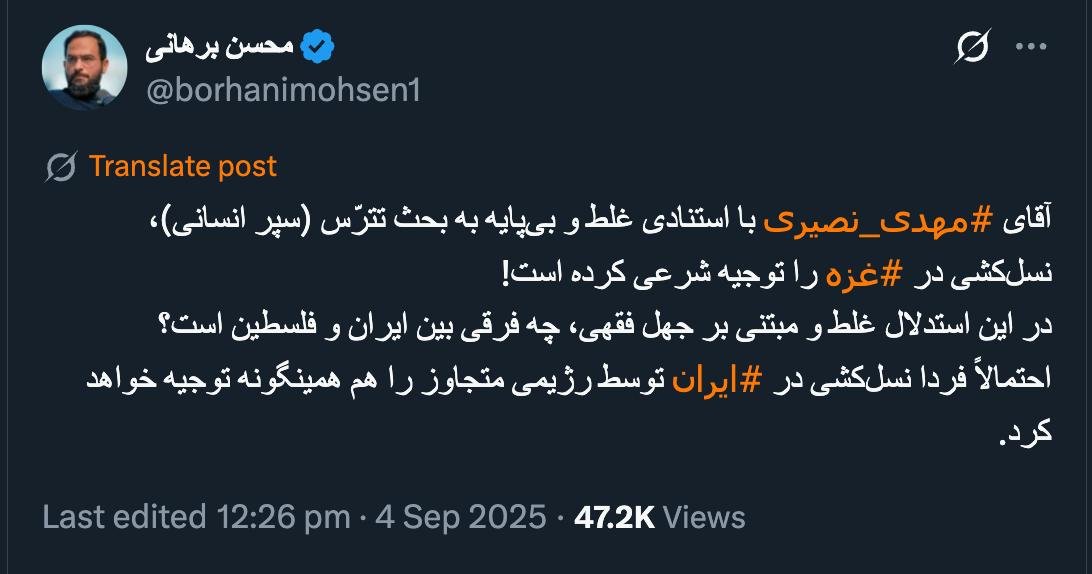Click the Last edited label
The image size is (1092, 574).
tap(124, 517)
